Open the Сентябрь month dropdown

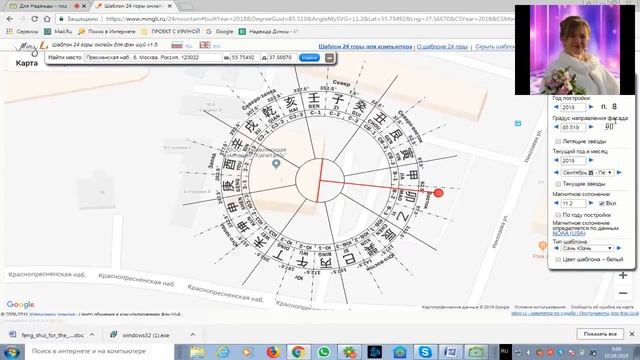tap(587, 173)
